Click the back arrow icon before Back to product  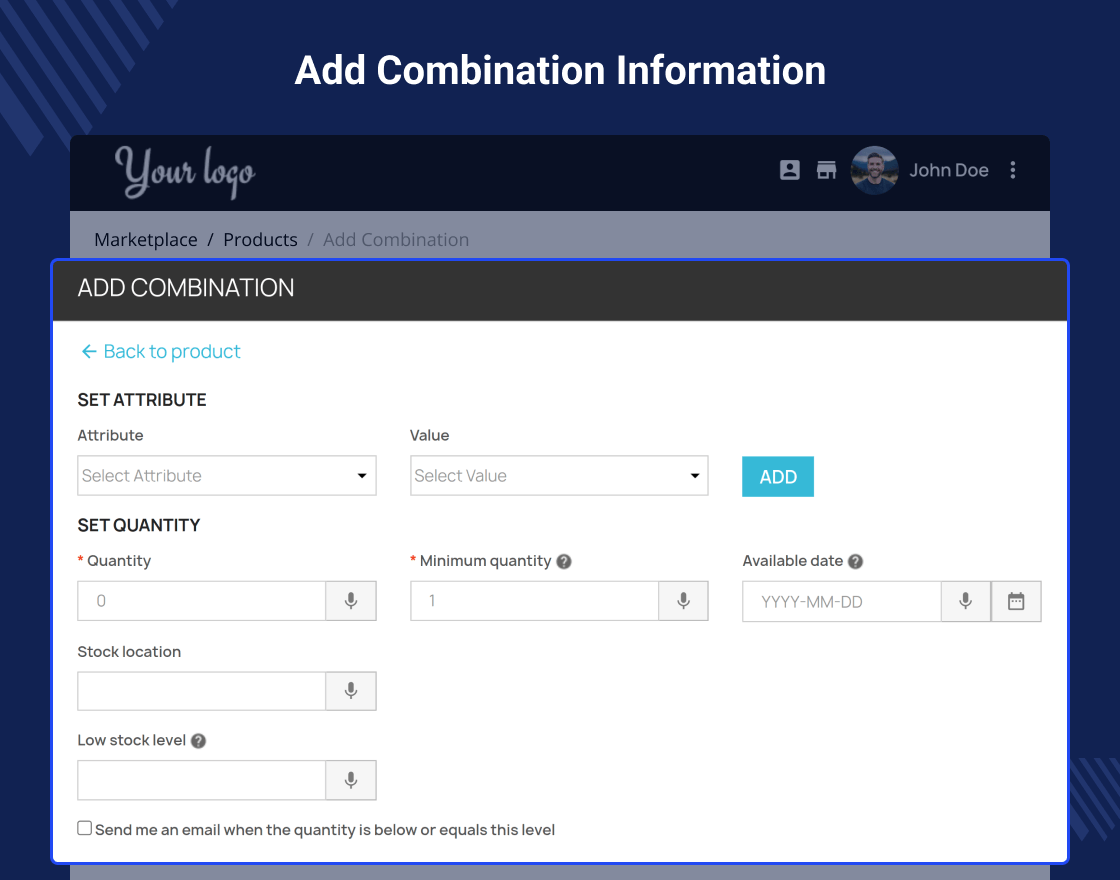[89, 351]
